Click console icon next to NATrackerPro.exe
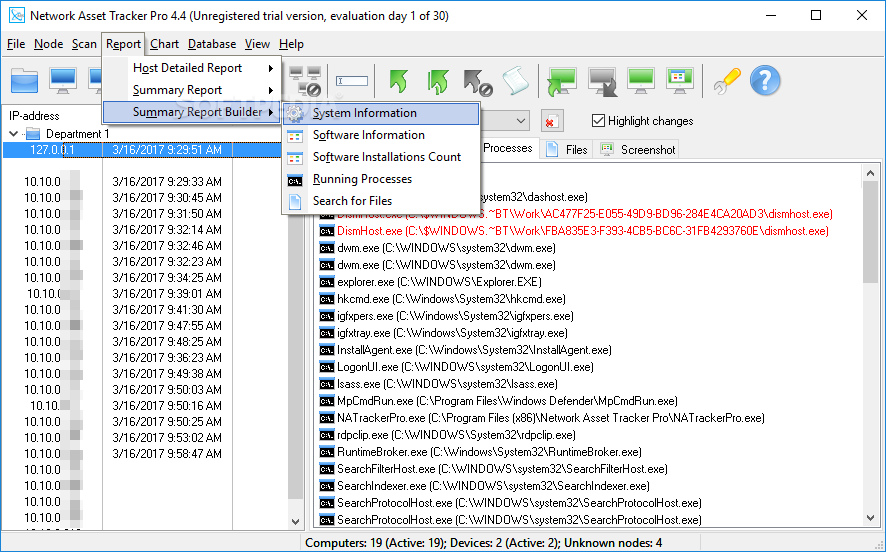Screen dimensions: 886x552 click(x=327, y=418)
